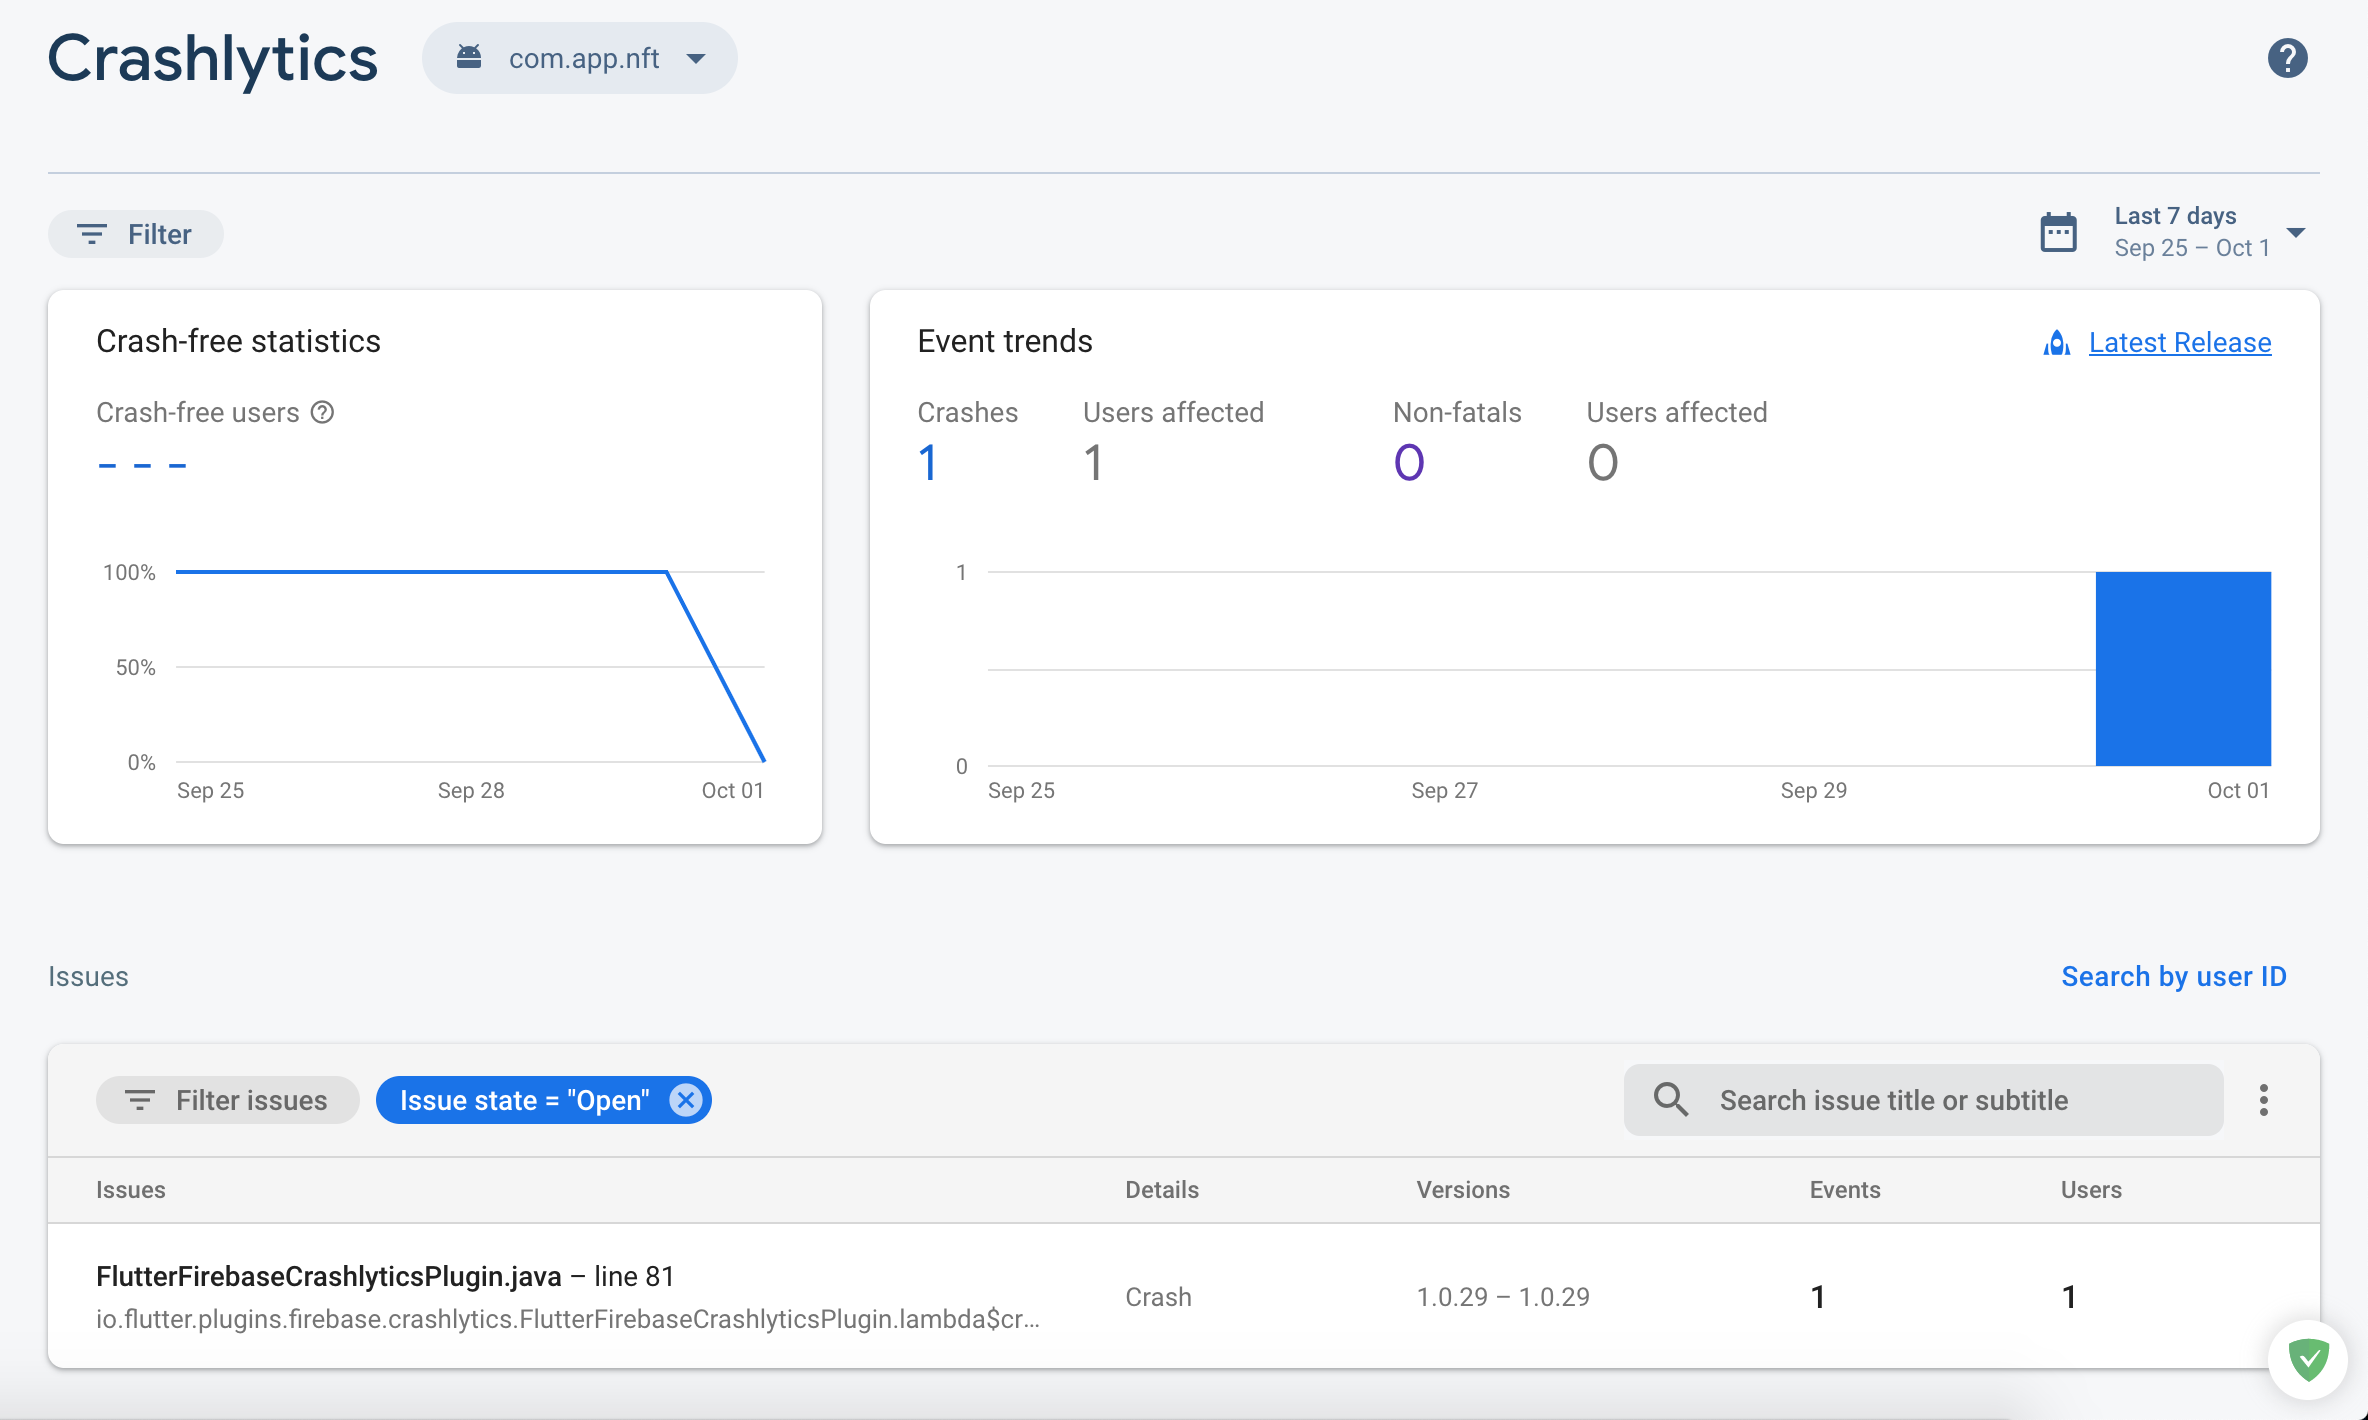This screenshot has width=2368, height=1420.
Task: Click the calendar date range icon
Action: pos(2058,233)
